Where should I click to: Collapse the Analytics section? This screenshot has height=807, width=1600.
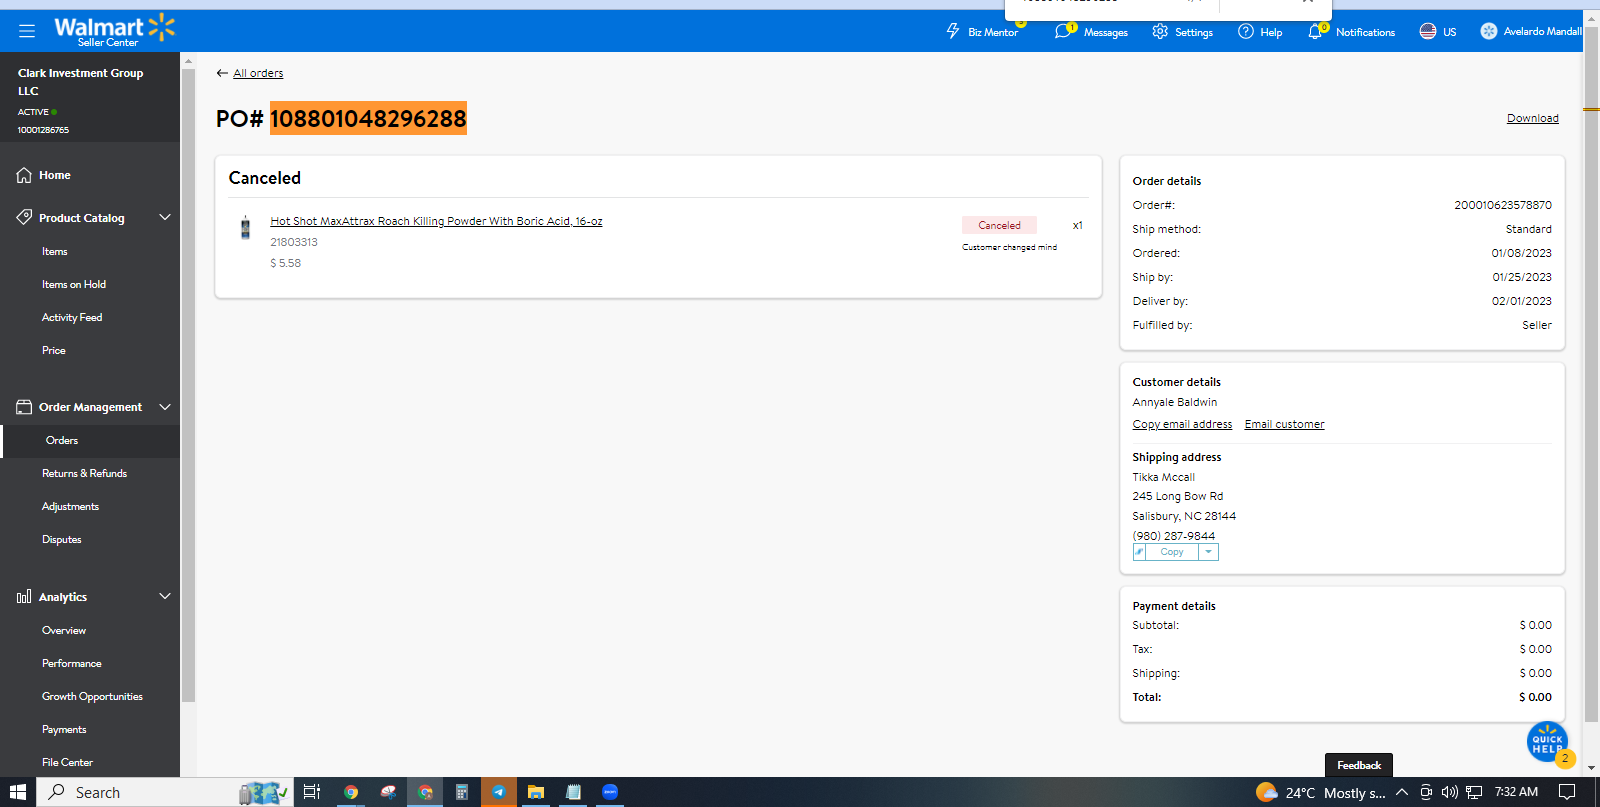click(165, 597)
